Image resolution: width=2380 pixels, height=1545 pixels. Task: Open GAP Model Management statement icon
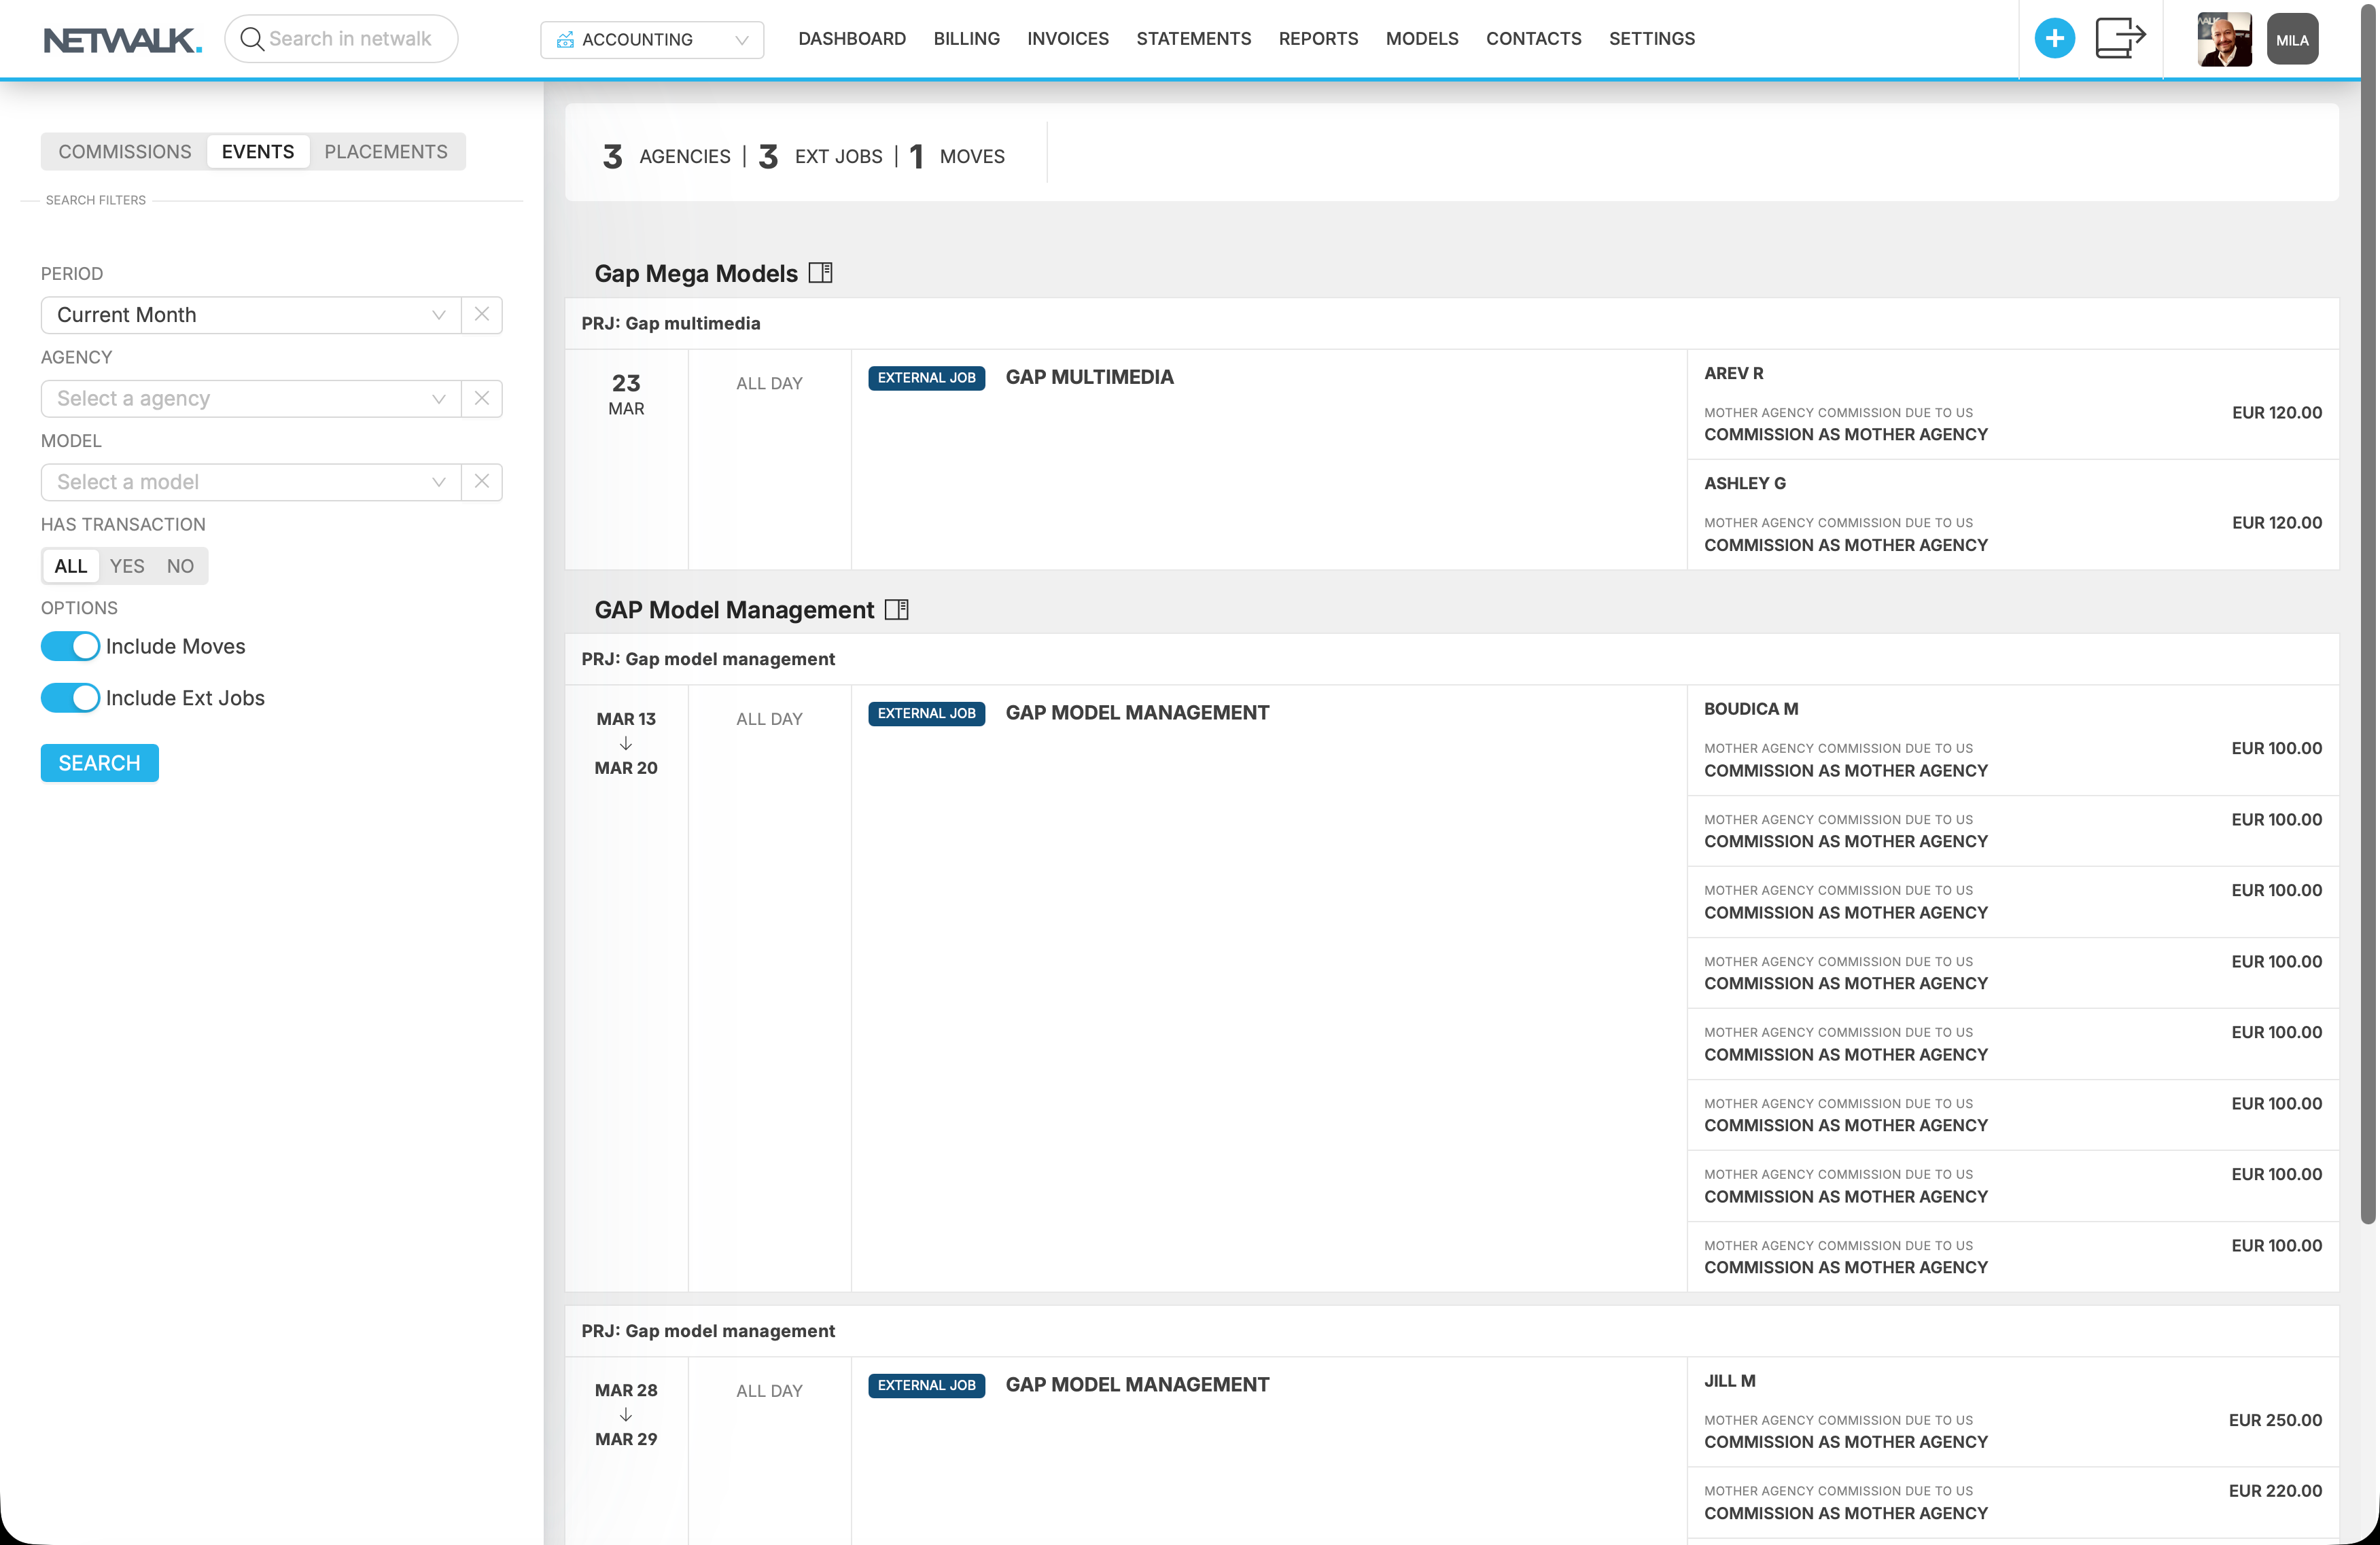(x=897, y=609)
